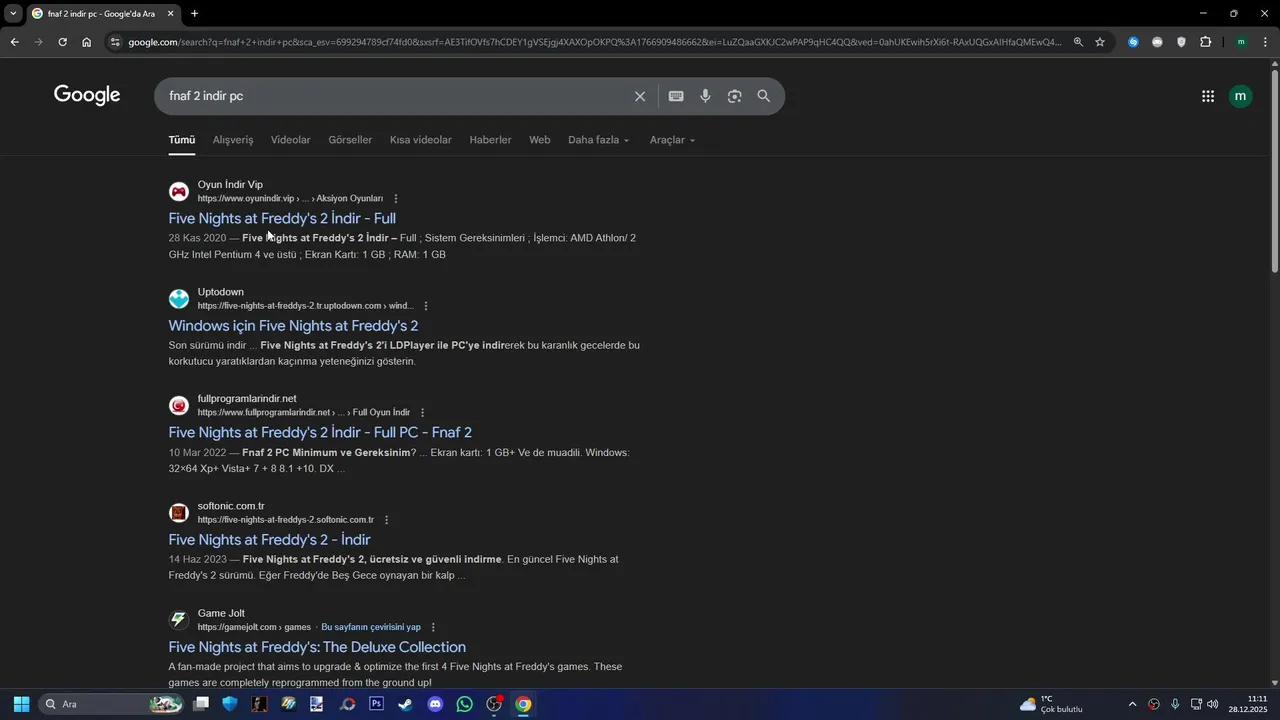This screenshot has height=720, width=1280.
Task: Open more options for Game Jolt result
Action: pos(433,627)
